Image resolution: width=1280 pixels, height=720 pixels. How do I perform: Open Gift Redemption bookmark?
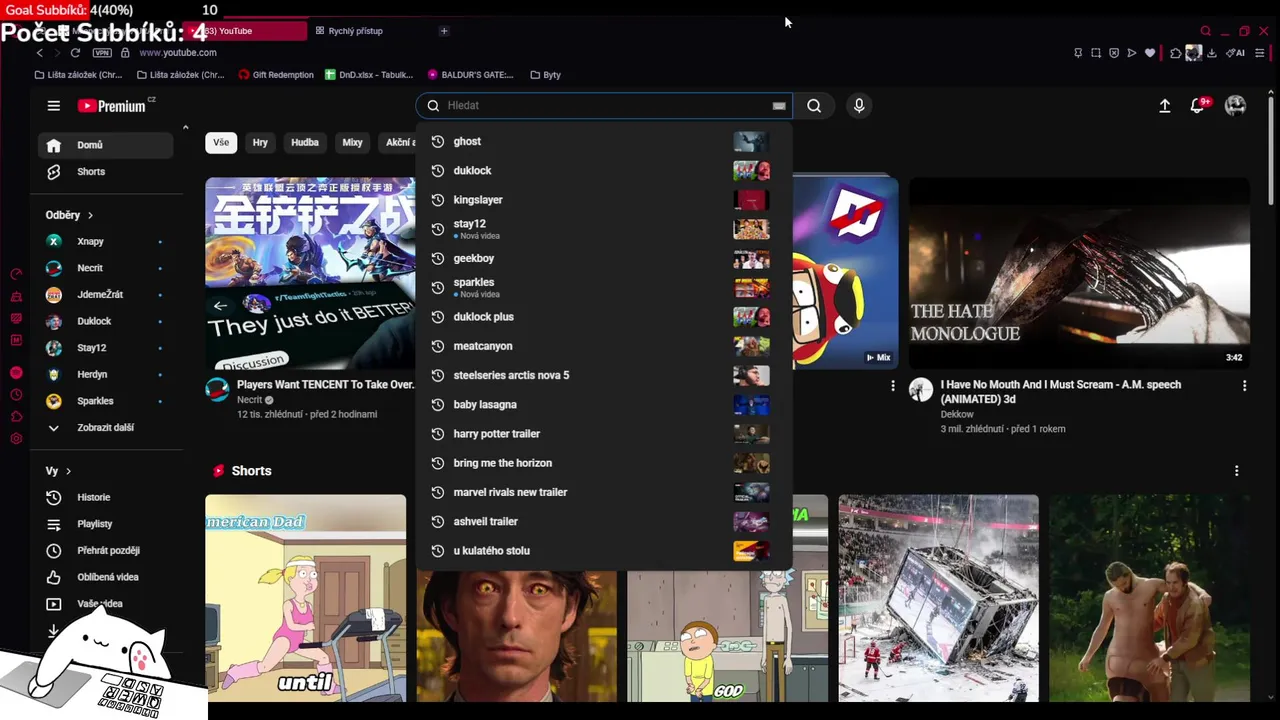[276, 75]
